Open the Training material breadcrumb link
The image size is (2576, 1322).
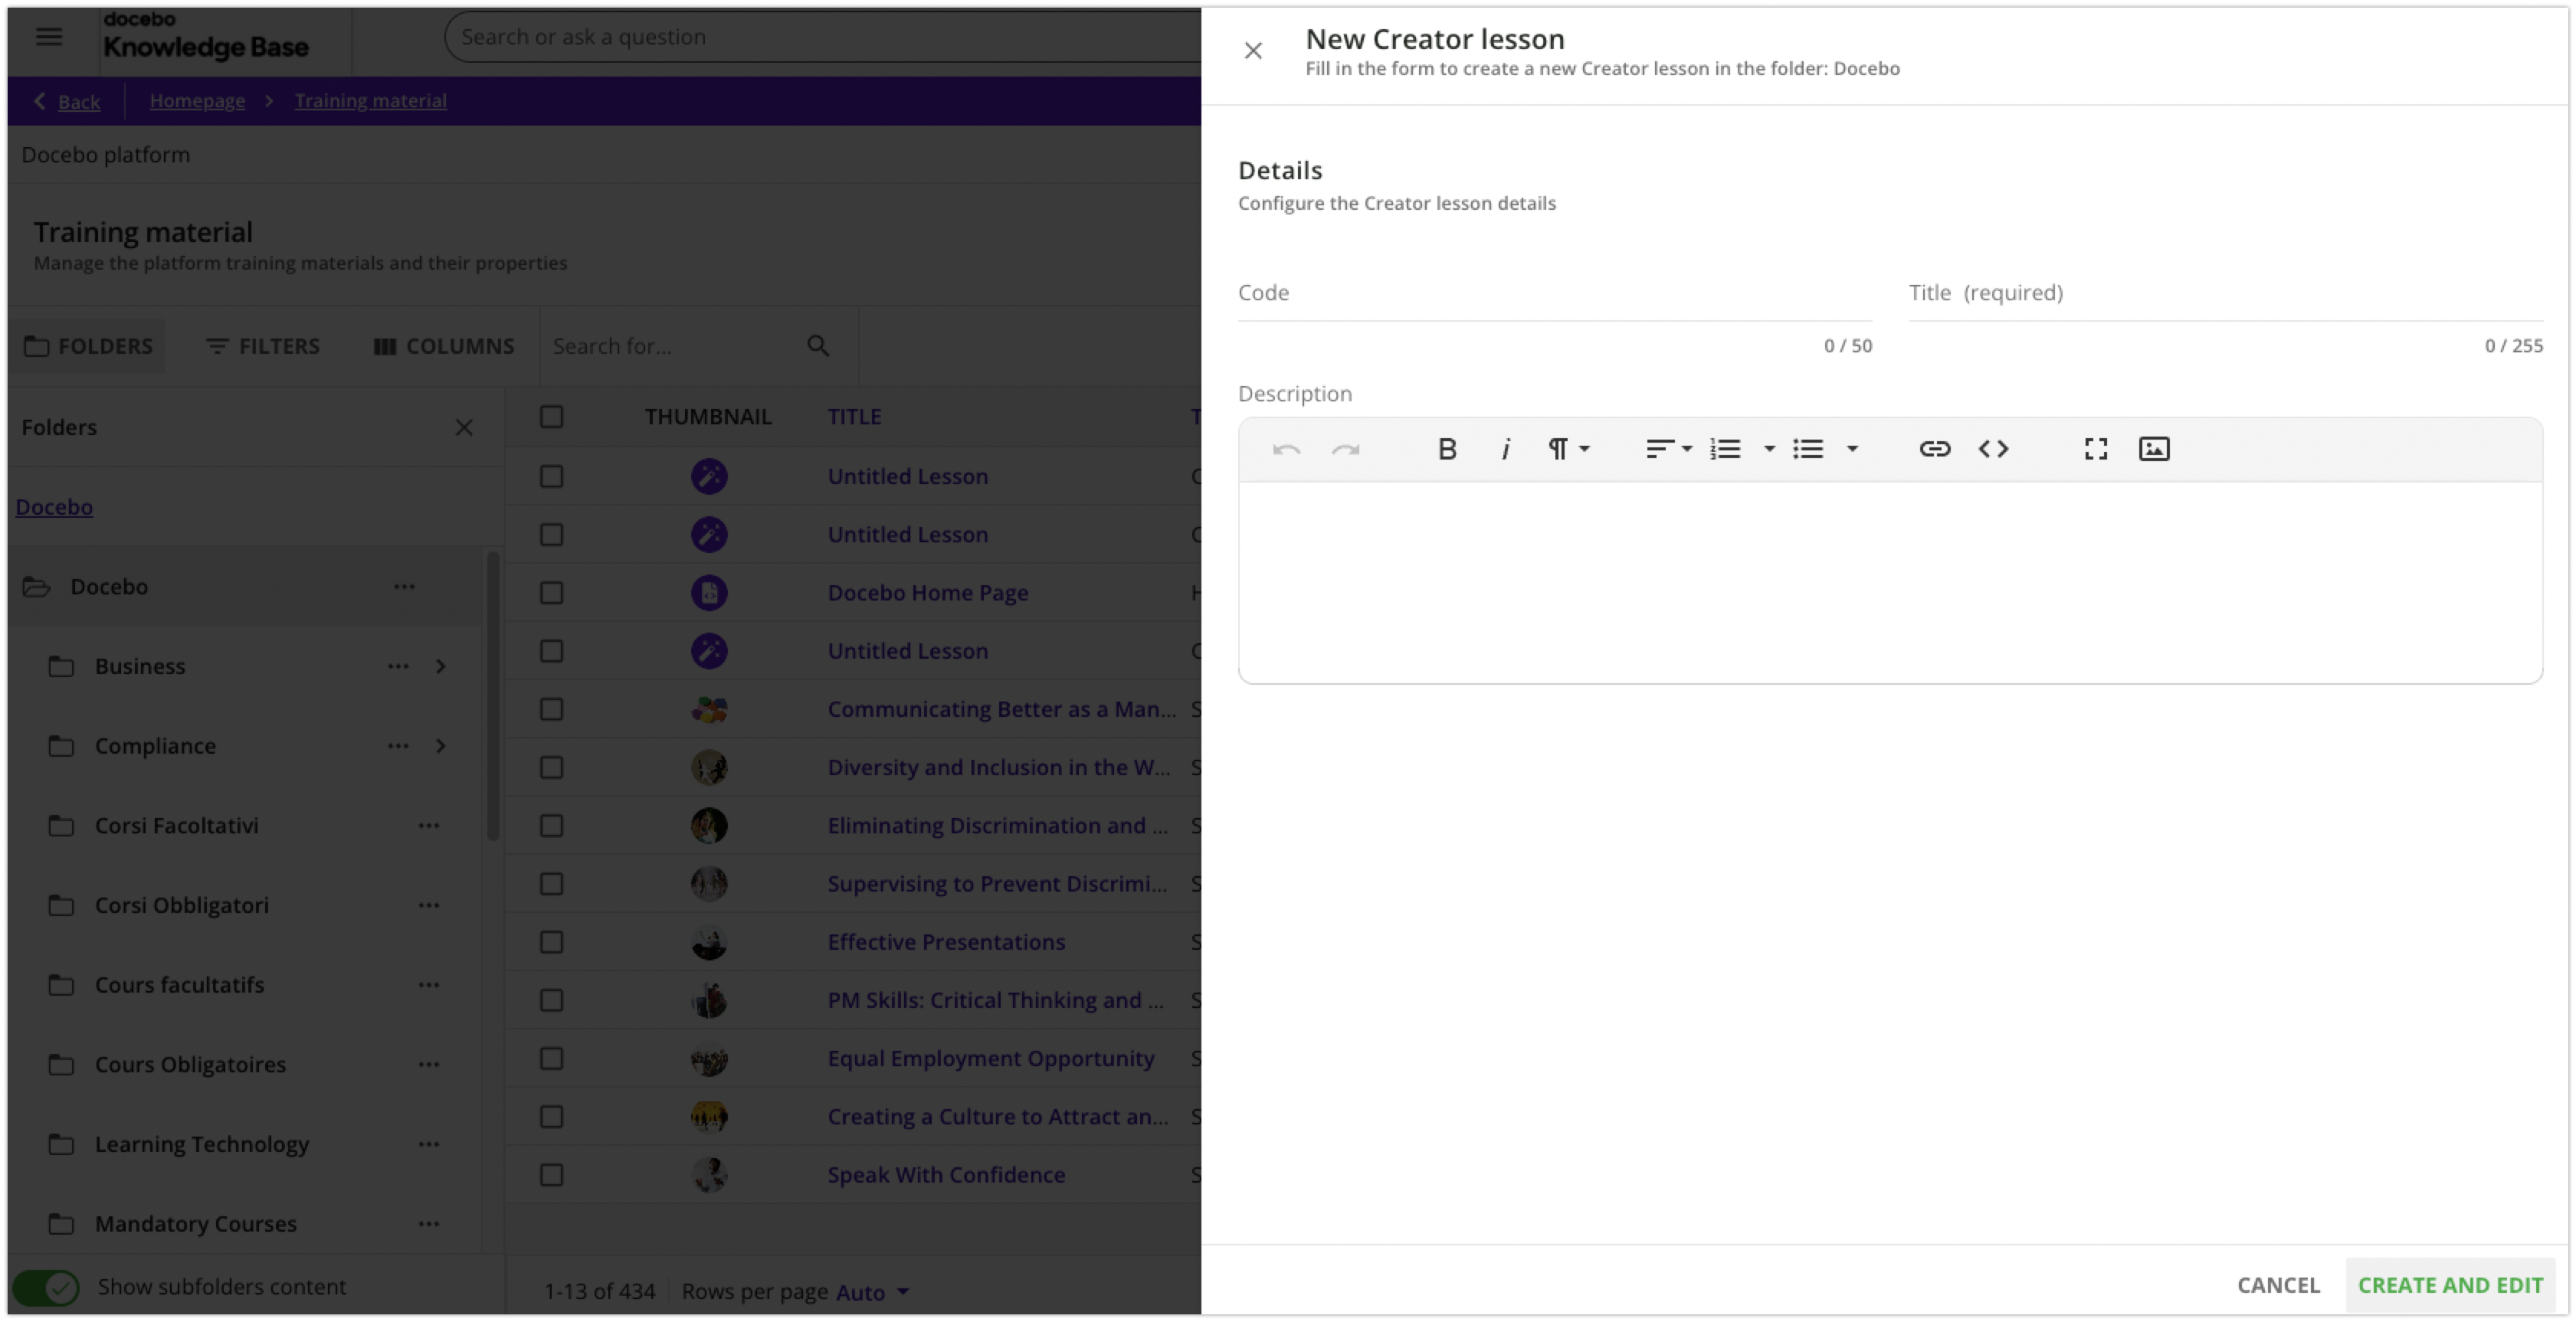[370, 100]
